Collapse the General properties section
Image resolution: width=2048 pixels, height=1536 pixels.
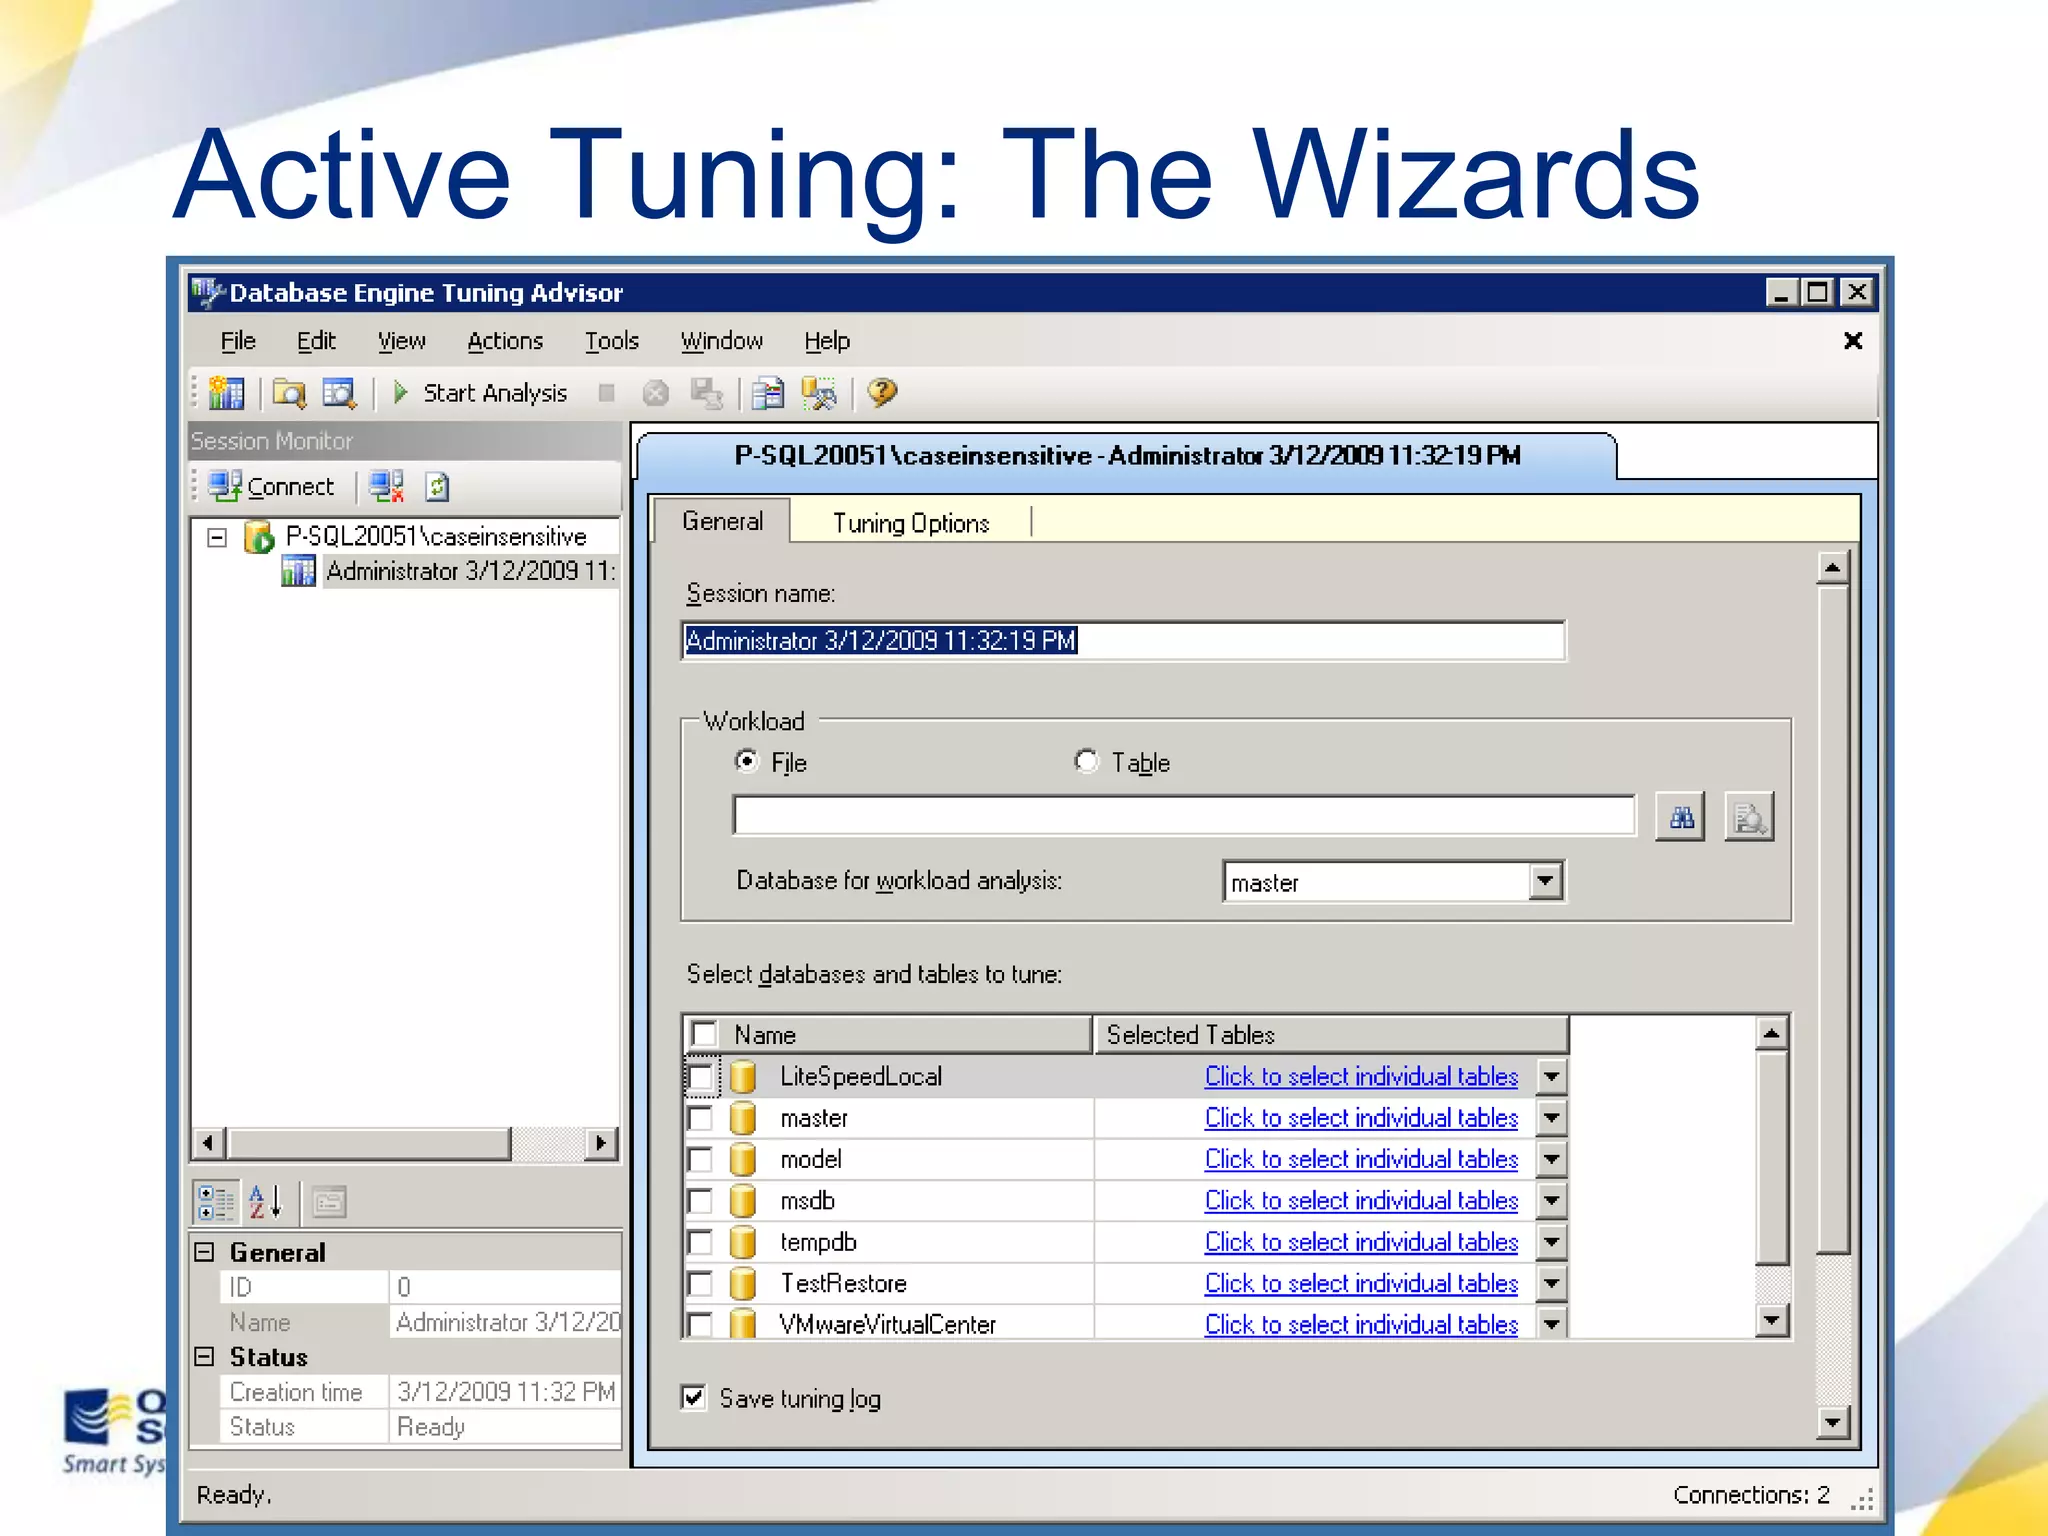[205, 1252]
